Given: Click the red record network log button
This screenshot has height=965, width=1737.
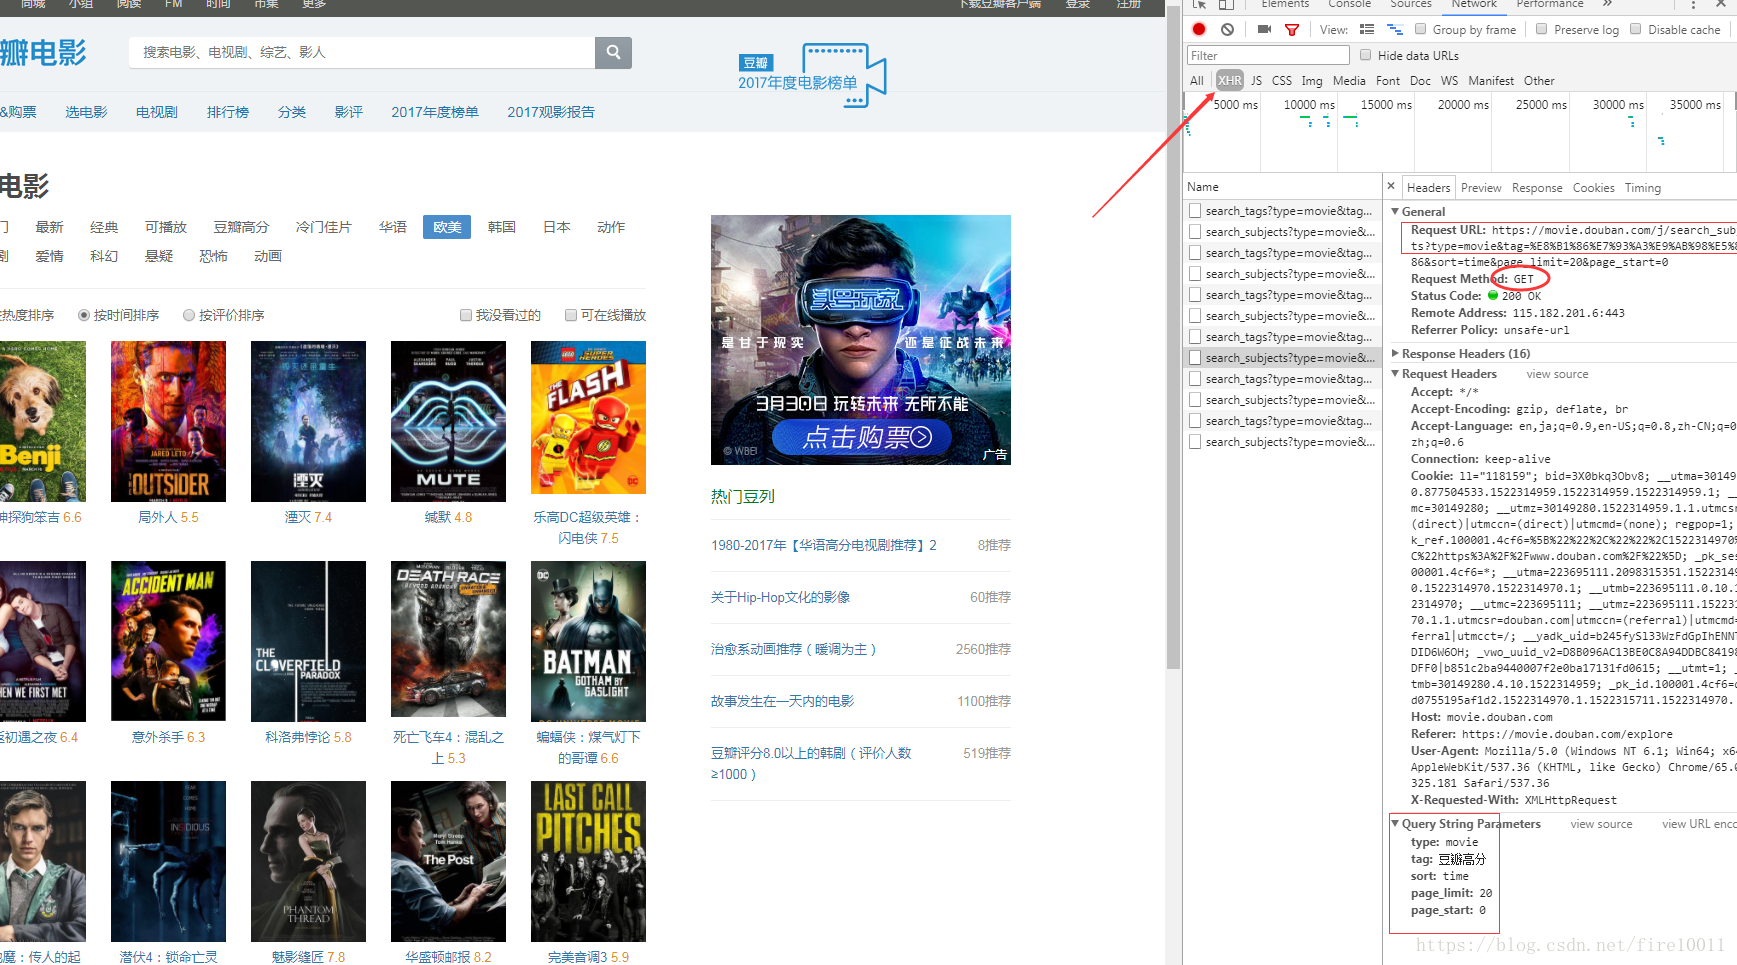Looking at the screenshot, I should click(x=1199, y=29).
